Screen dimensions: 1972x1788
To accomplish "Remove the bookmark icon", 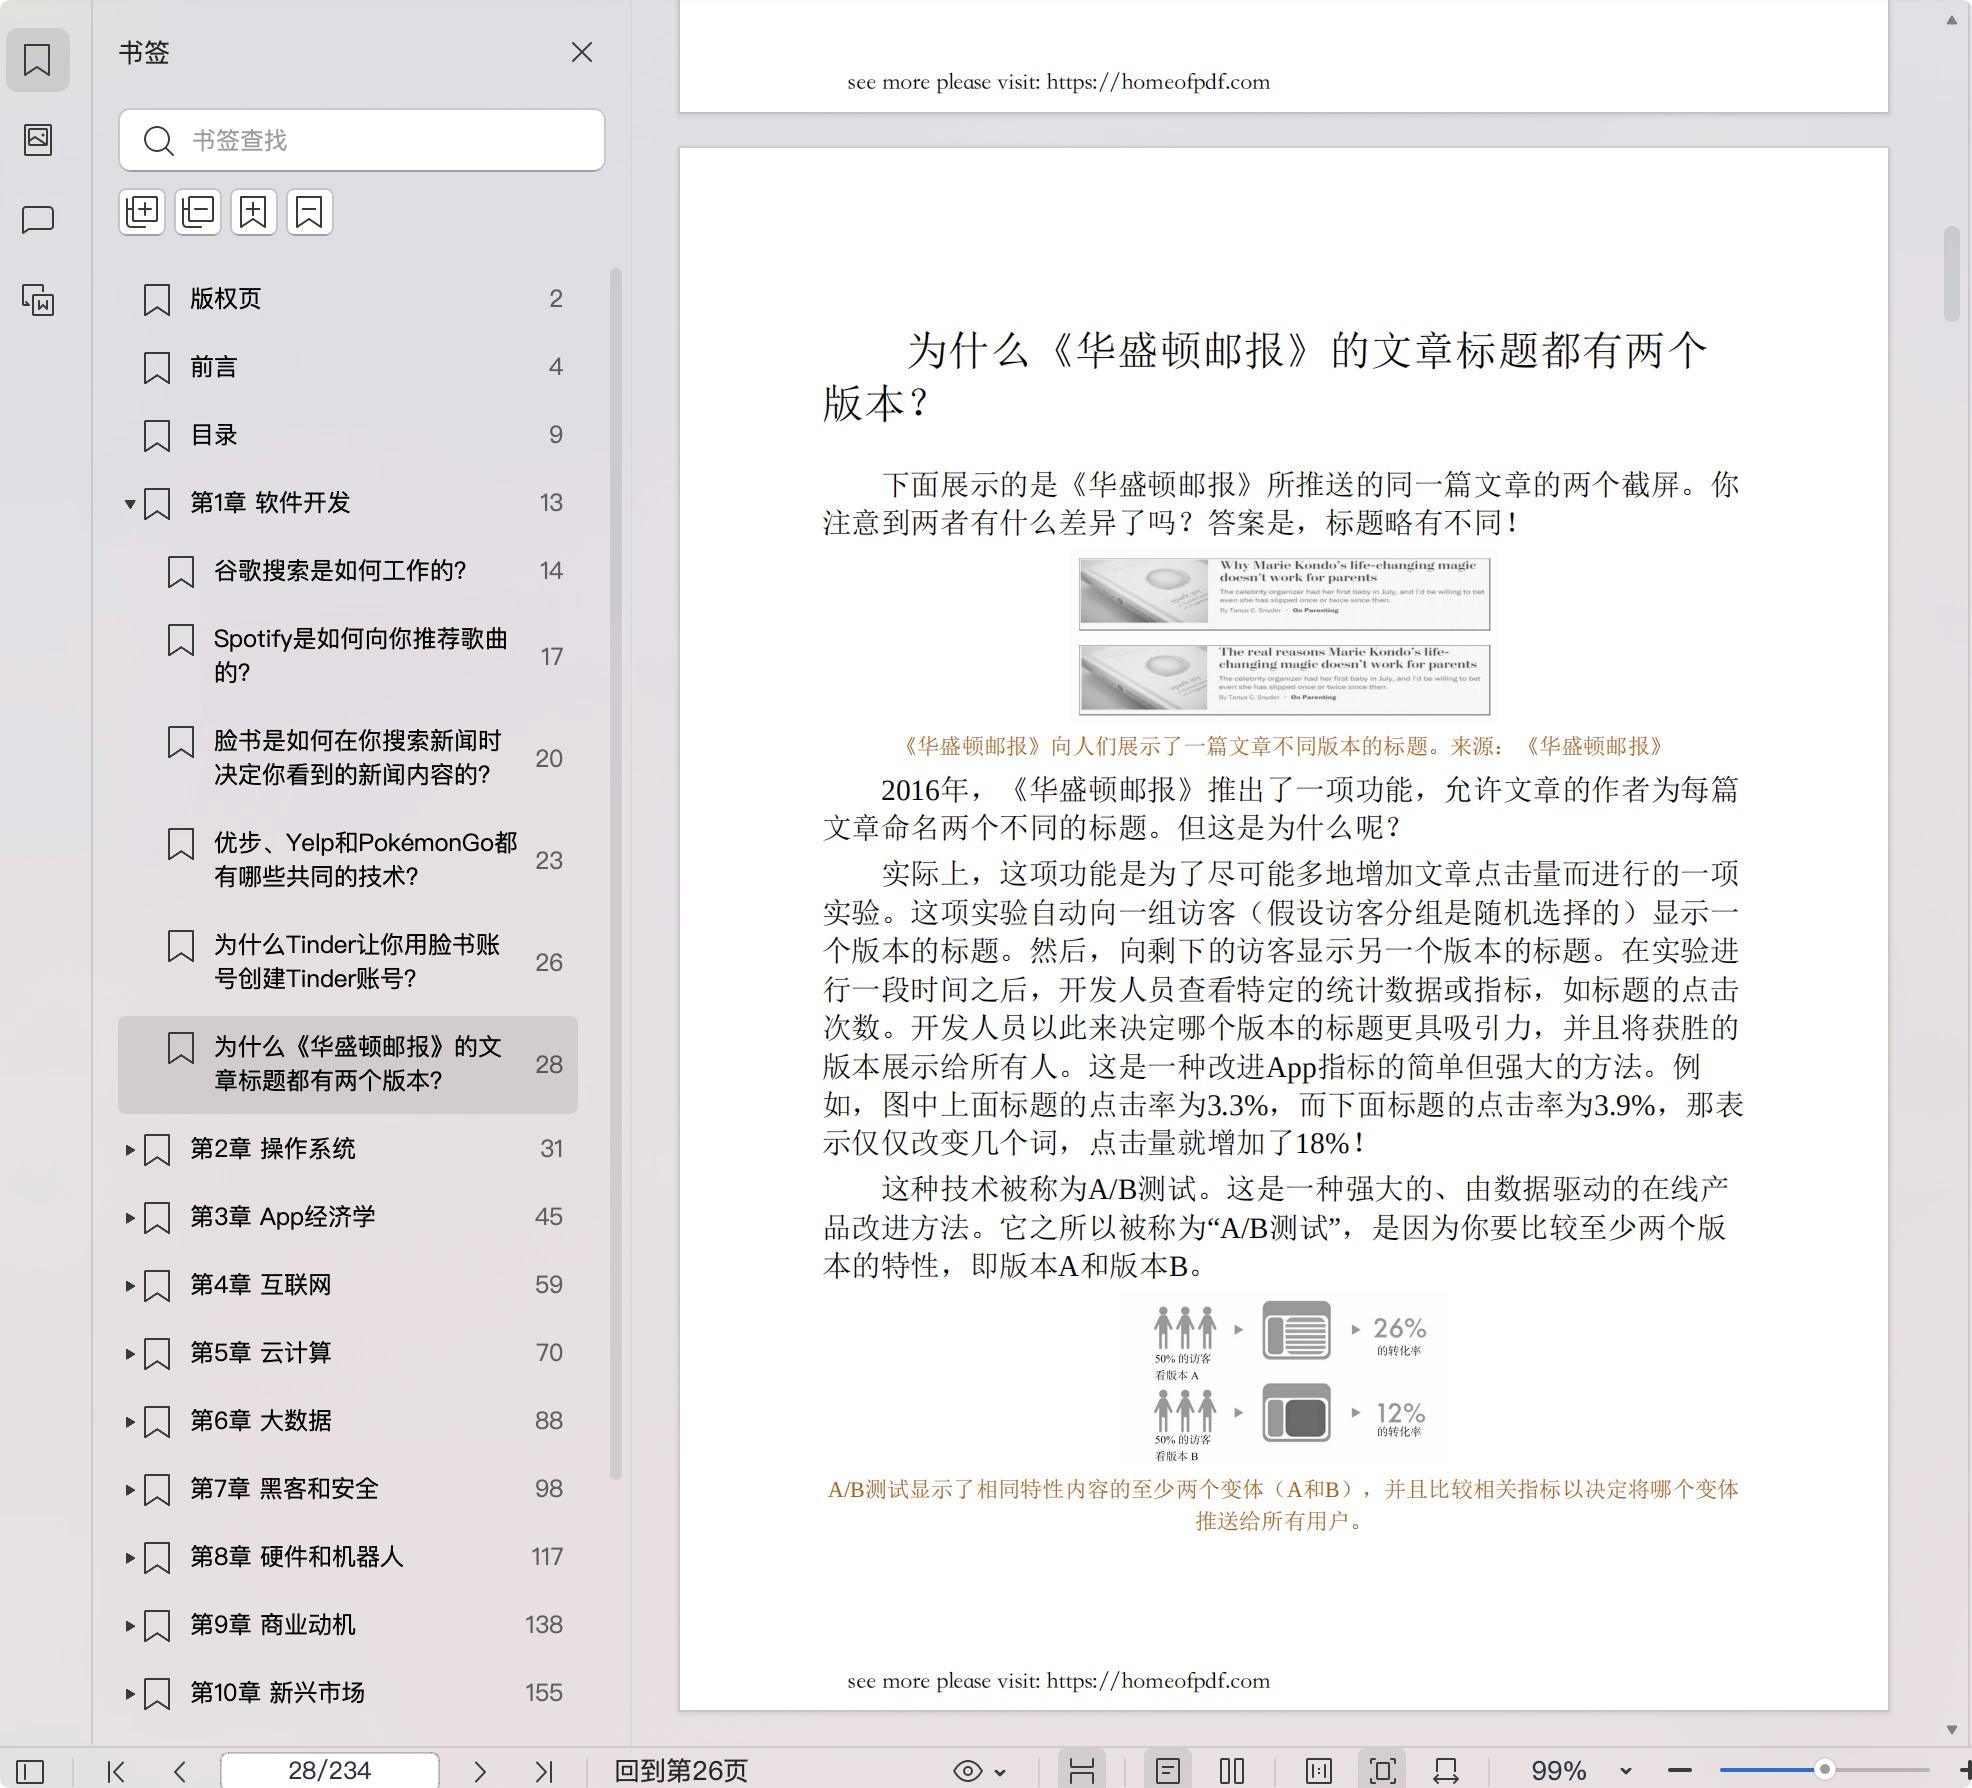I will [310, 212].
